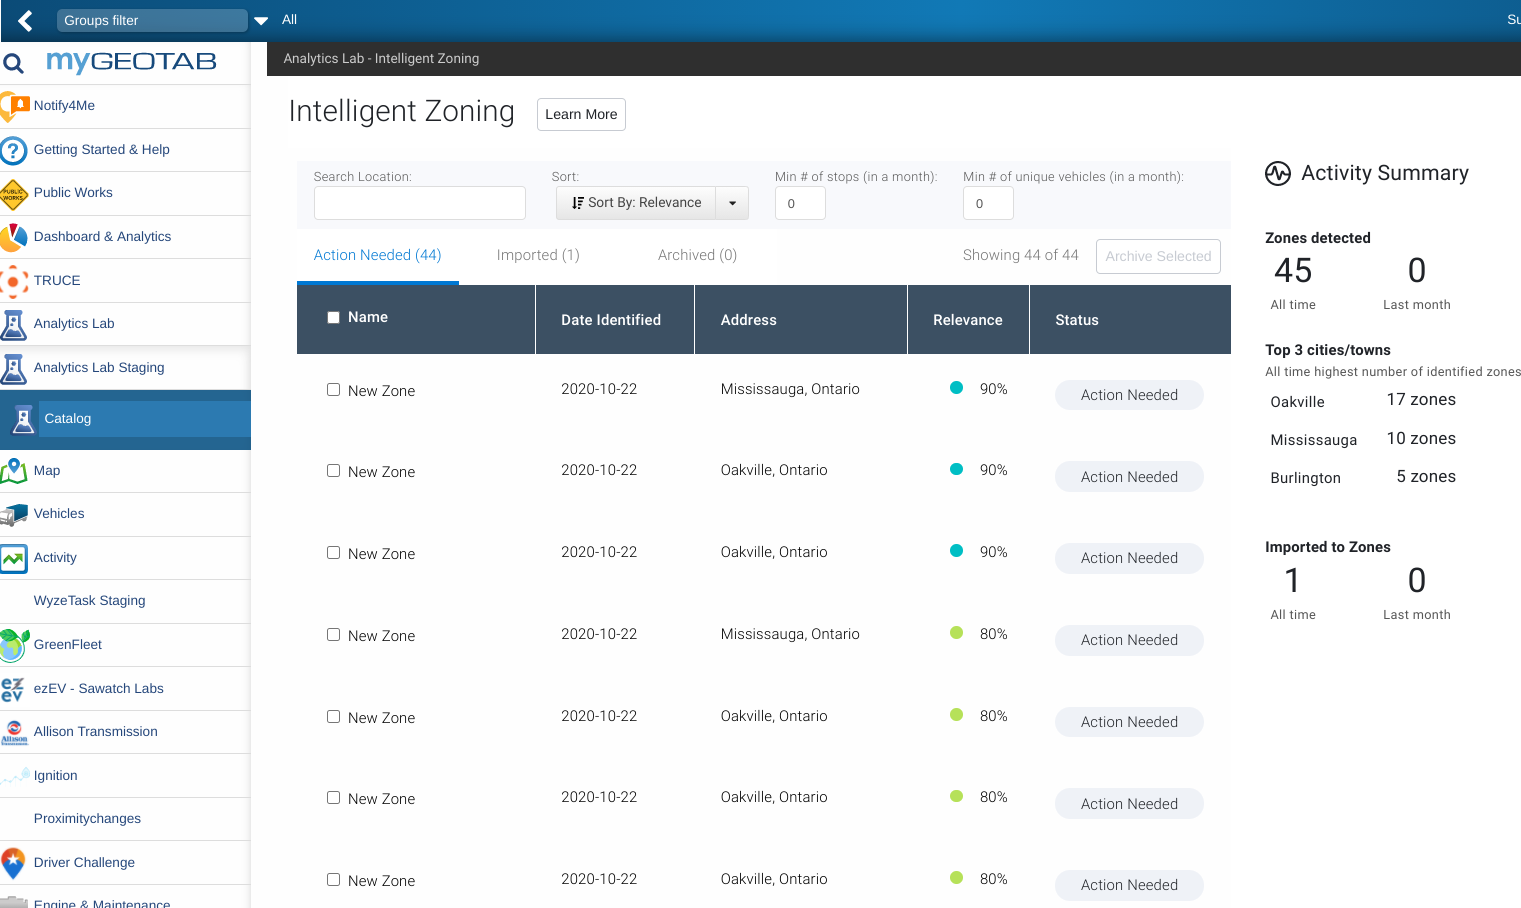Open the GreenFleet globe icon
The image size is (1521, 908).
(x=14, y=645)
